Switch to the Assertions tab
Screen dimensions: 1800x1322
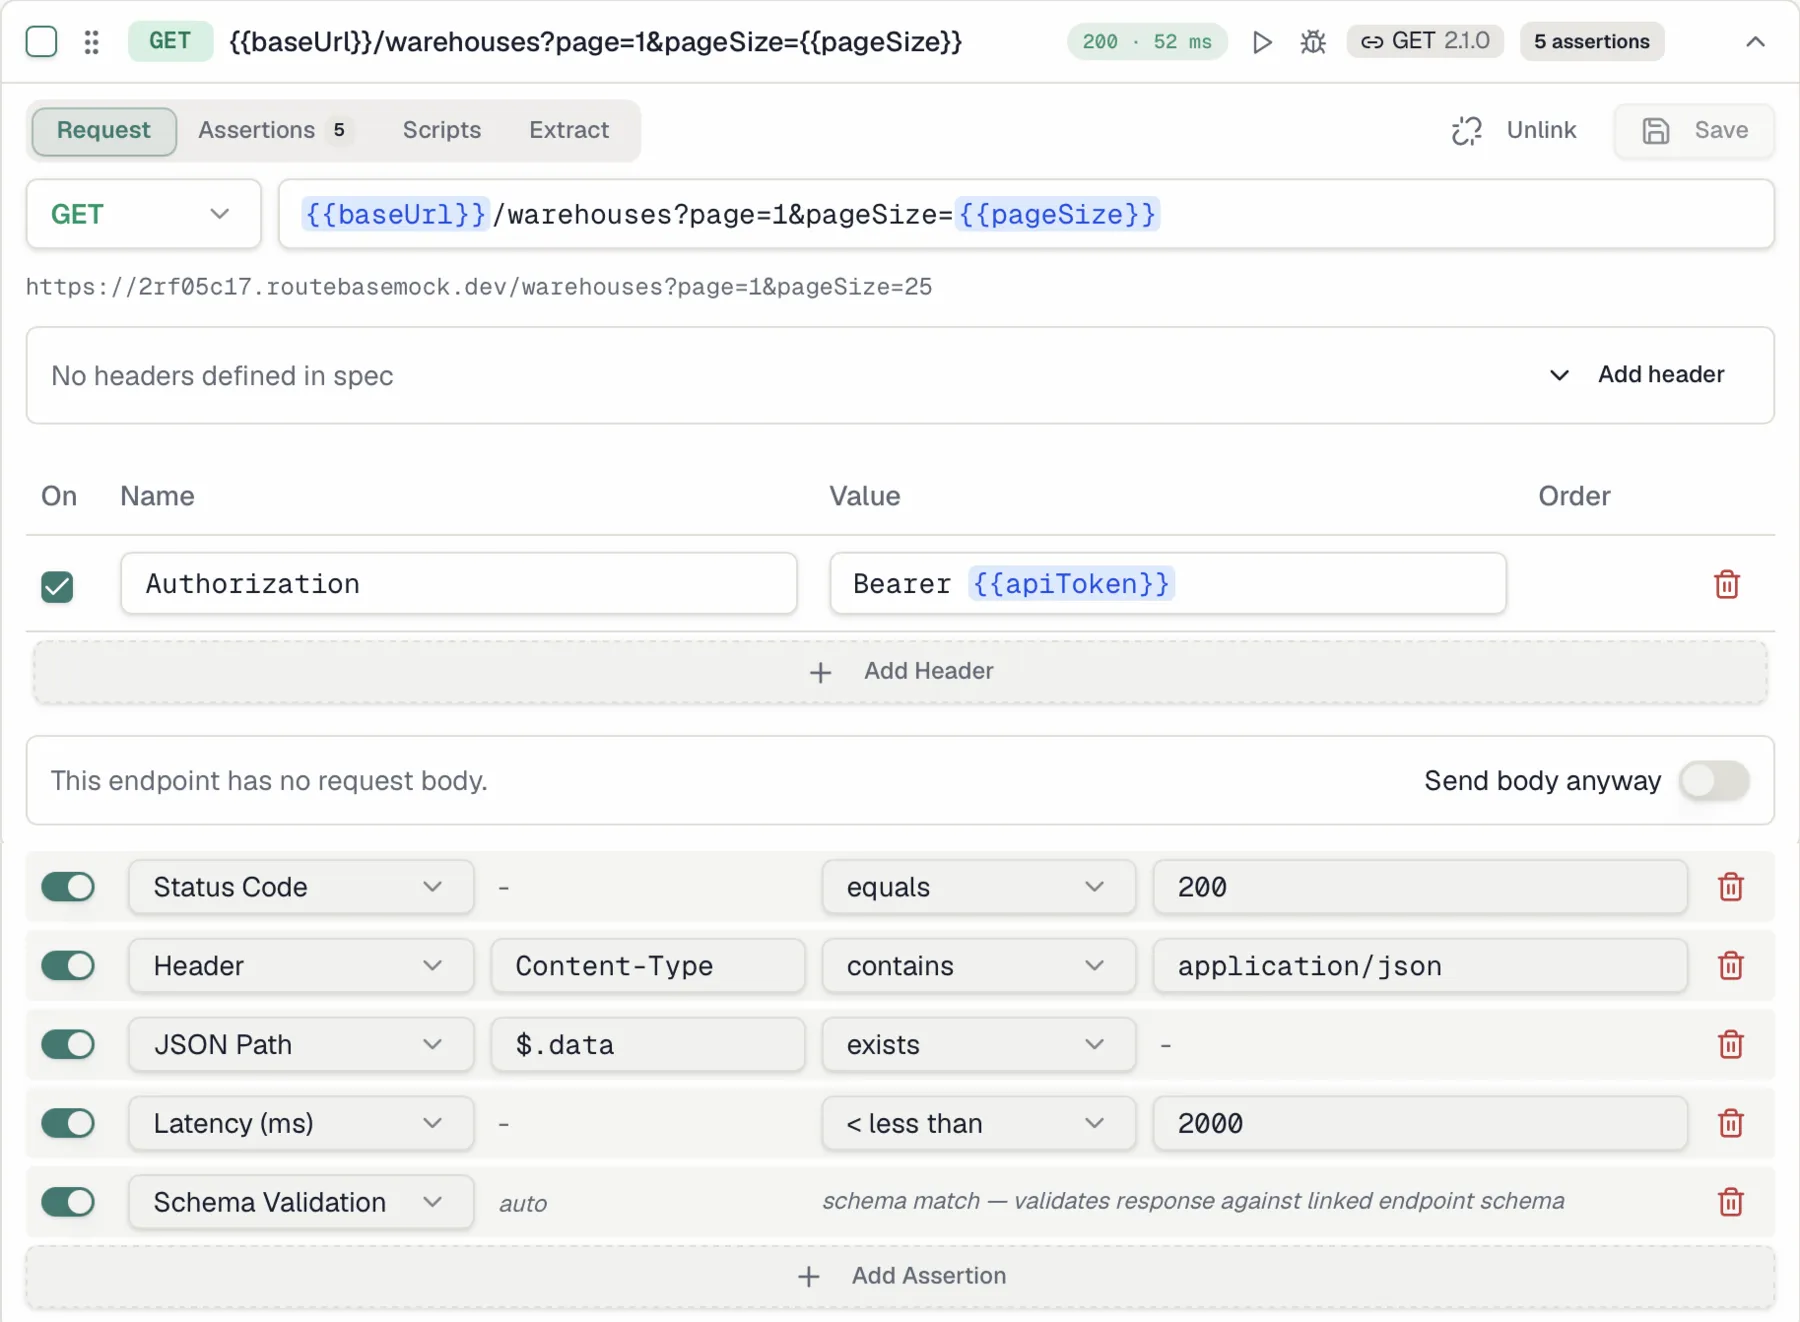pos(274,130)
